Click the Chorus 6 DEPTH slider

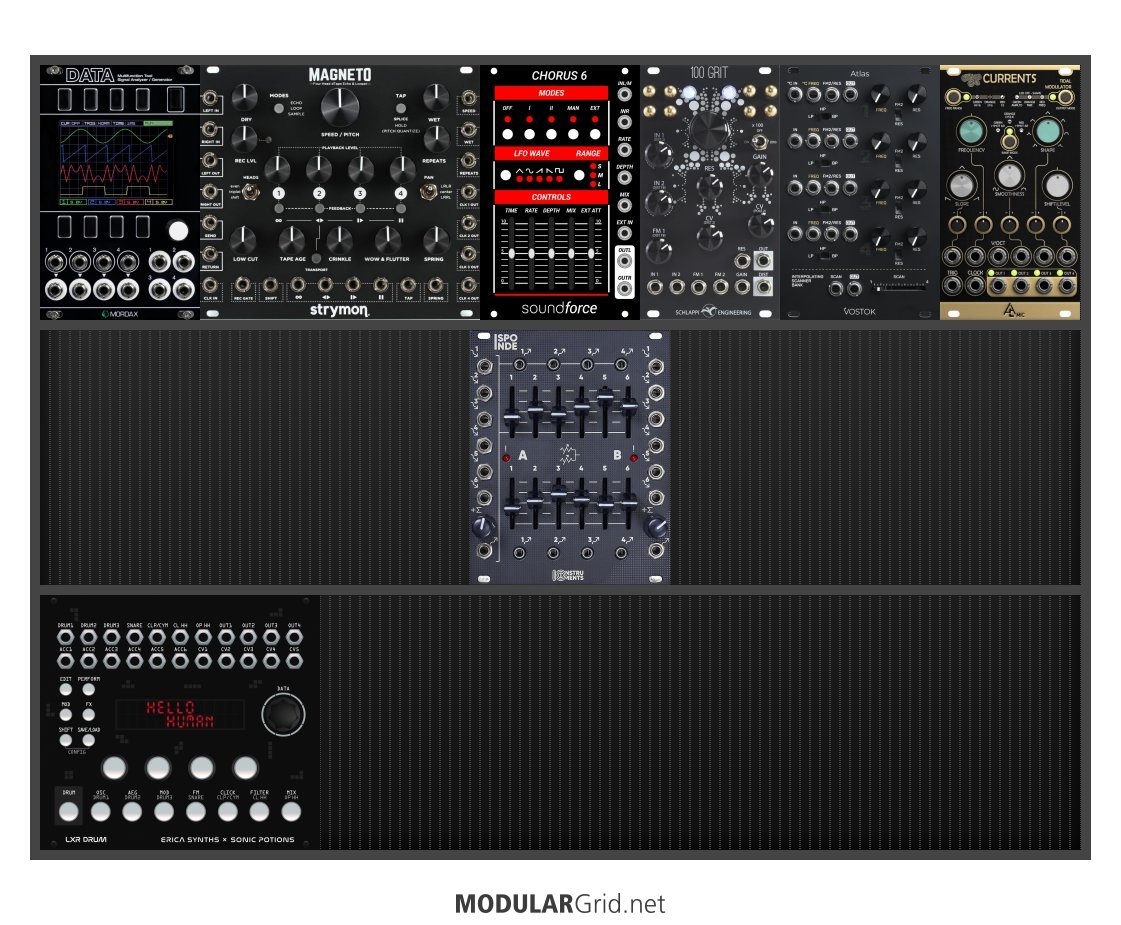551,253
